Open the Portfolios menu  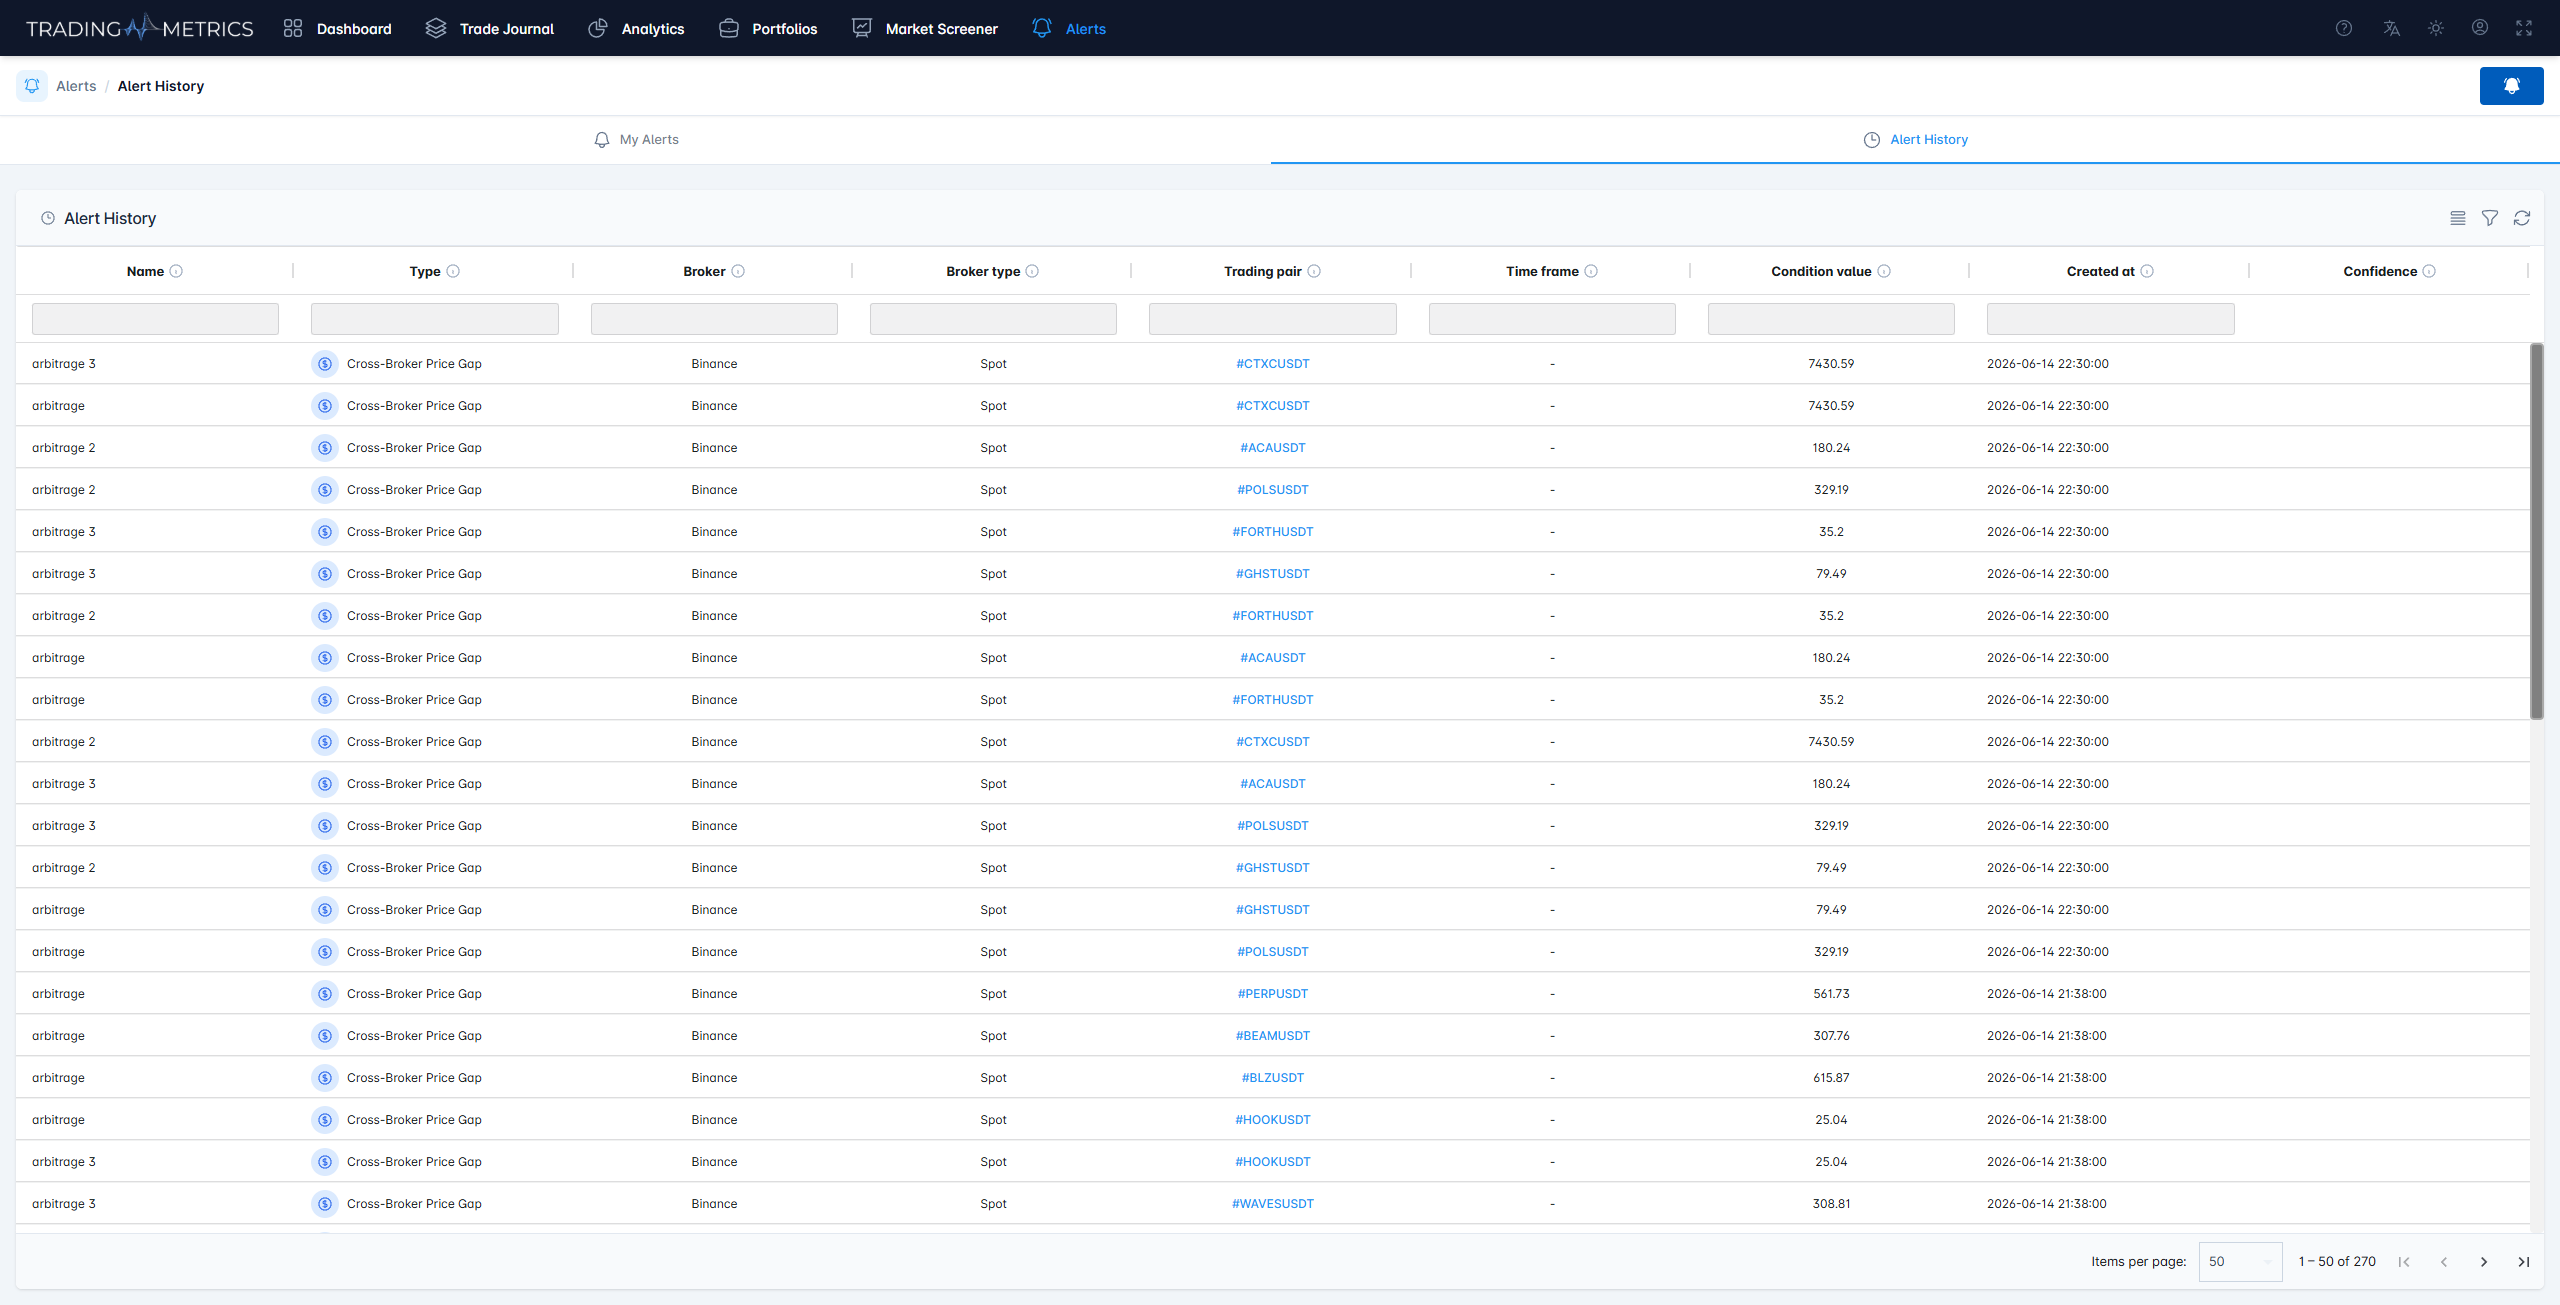click(768, 28)
